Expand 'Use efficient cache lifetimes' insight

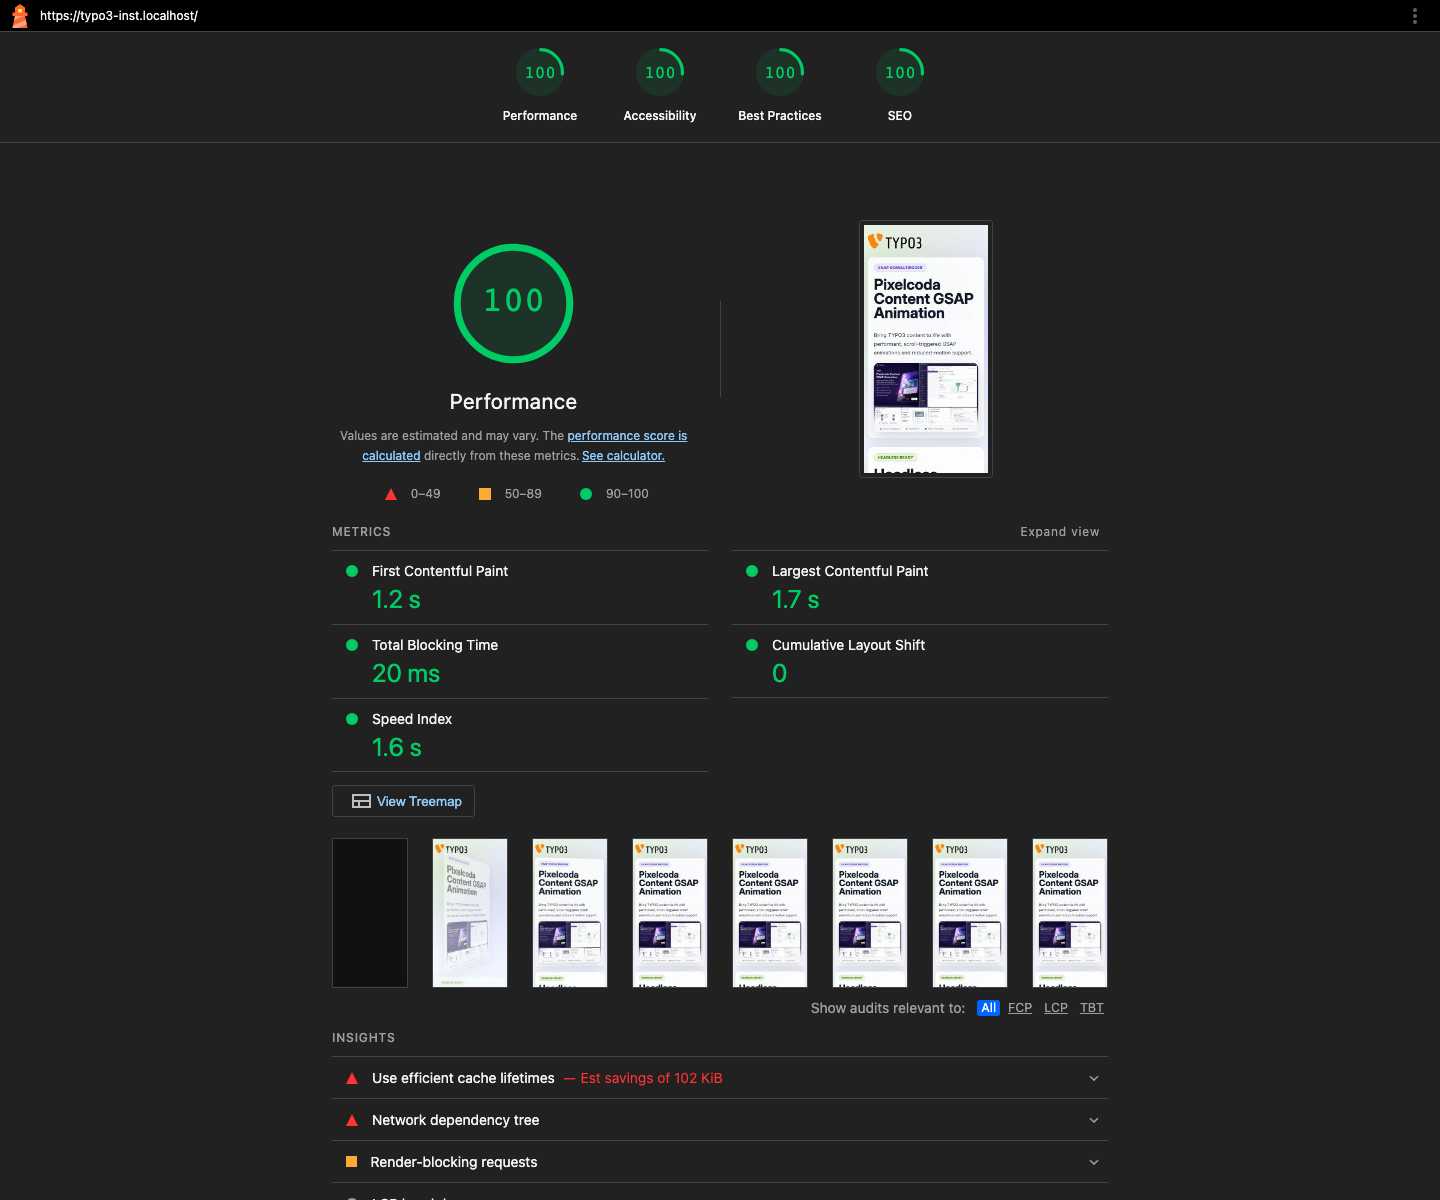(x=720, y=1078)
